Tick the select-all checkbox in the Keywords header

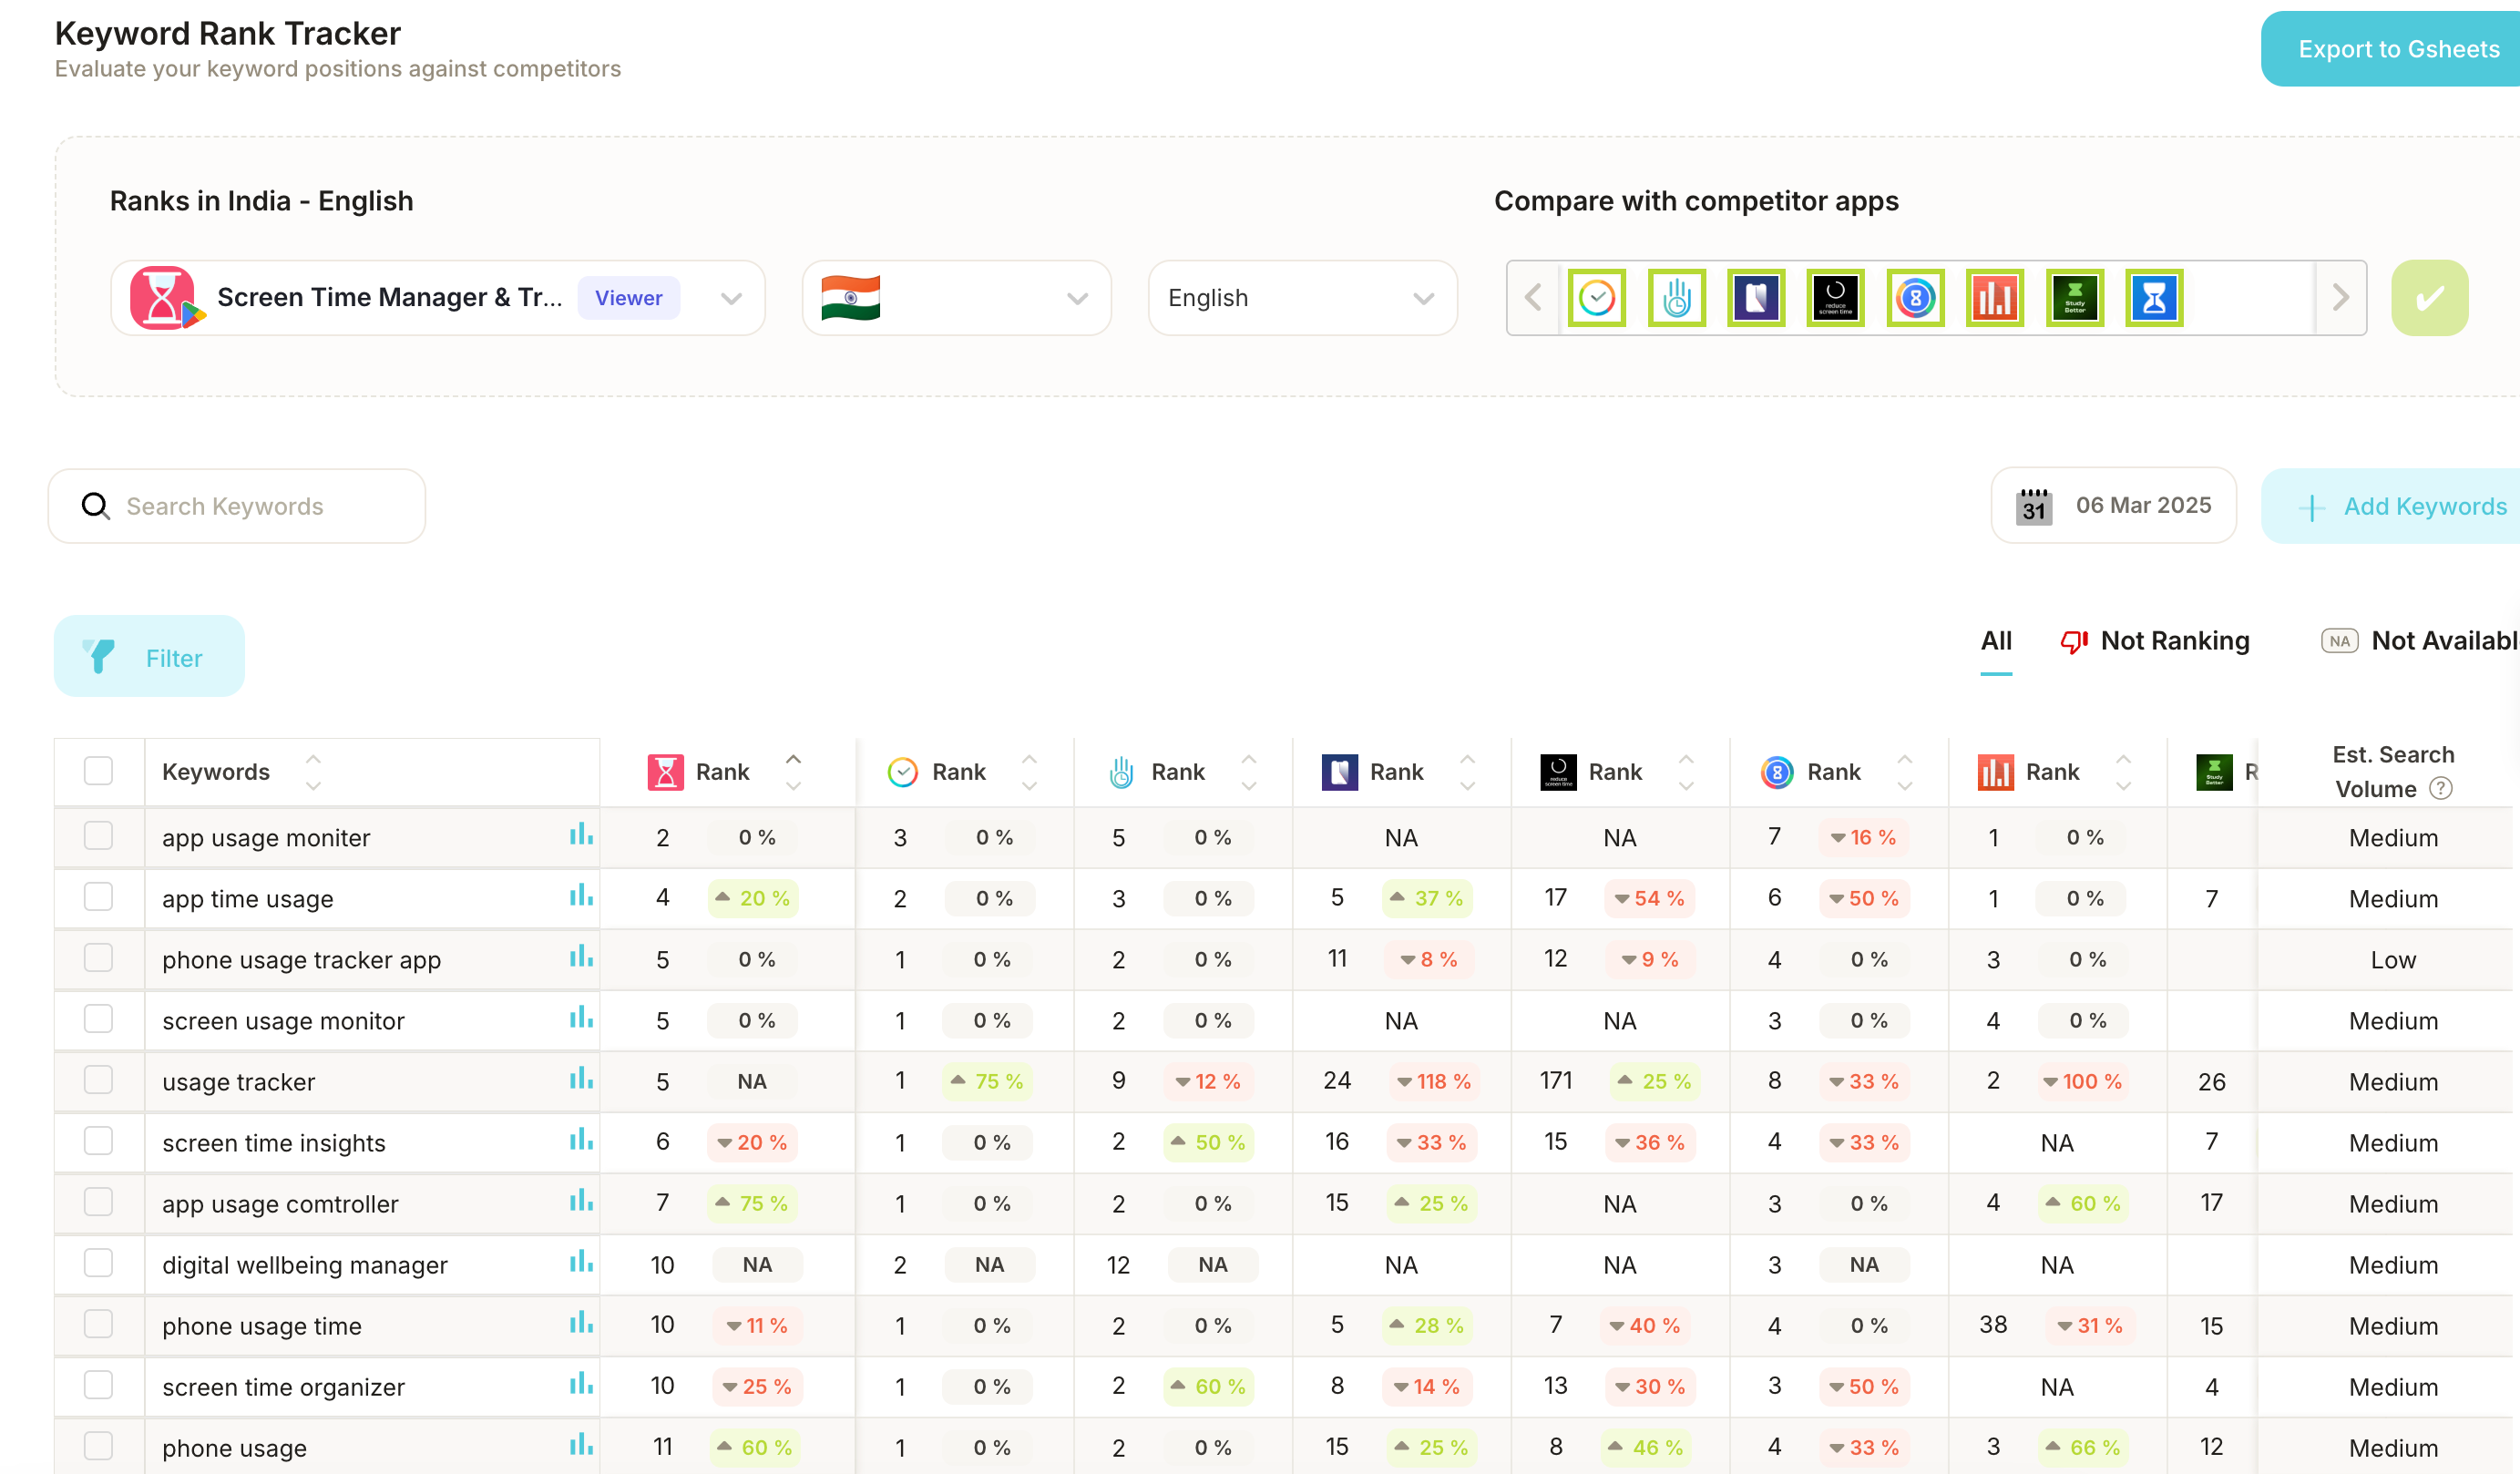[98, 771]
